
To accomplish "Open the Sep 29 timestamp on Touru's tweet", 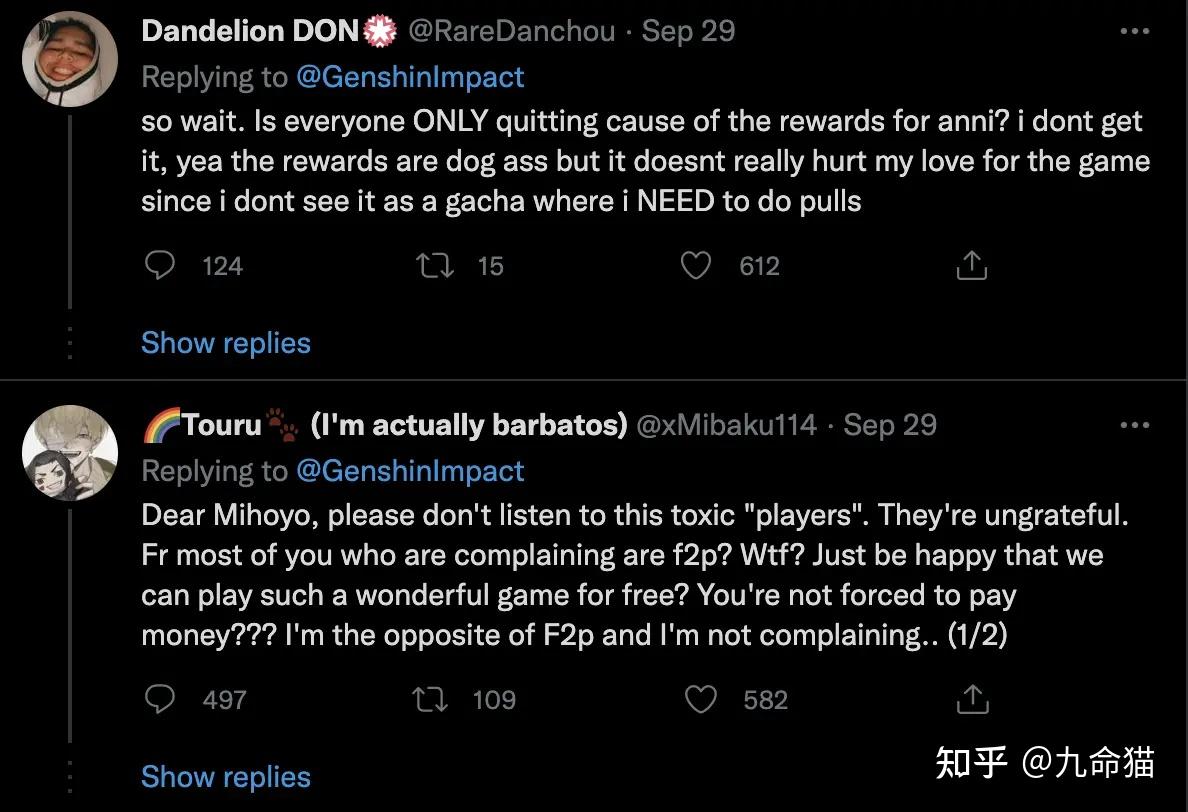I will [890, 425].
